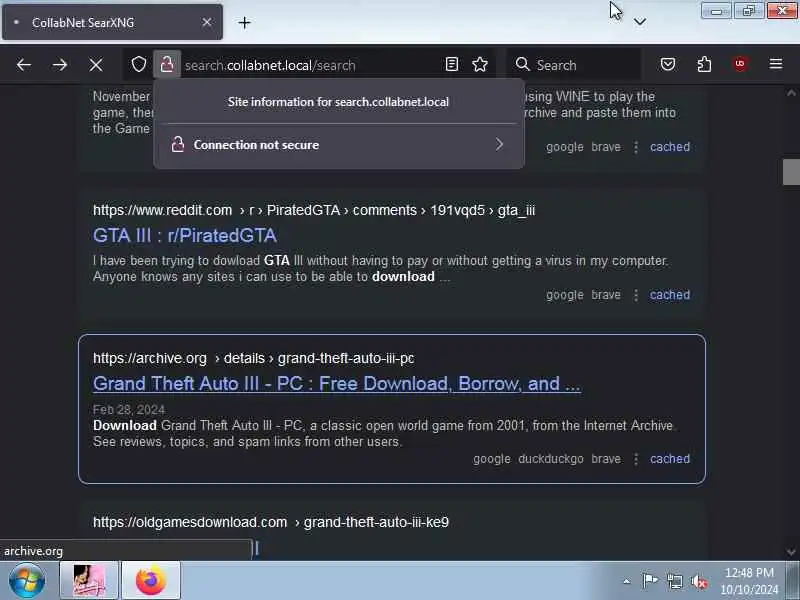Open Windows Start menu

tap(27, 581)
